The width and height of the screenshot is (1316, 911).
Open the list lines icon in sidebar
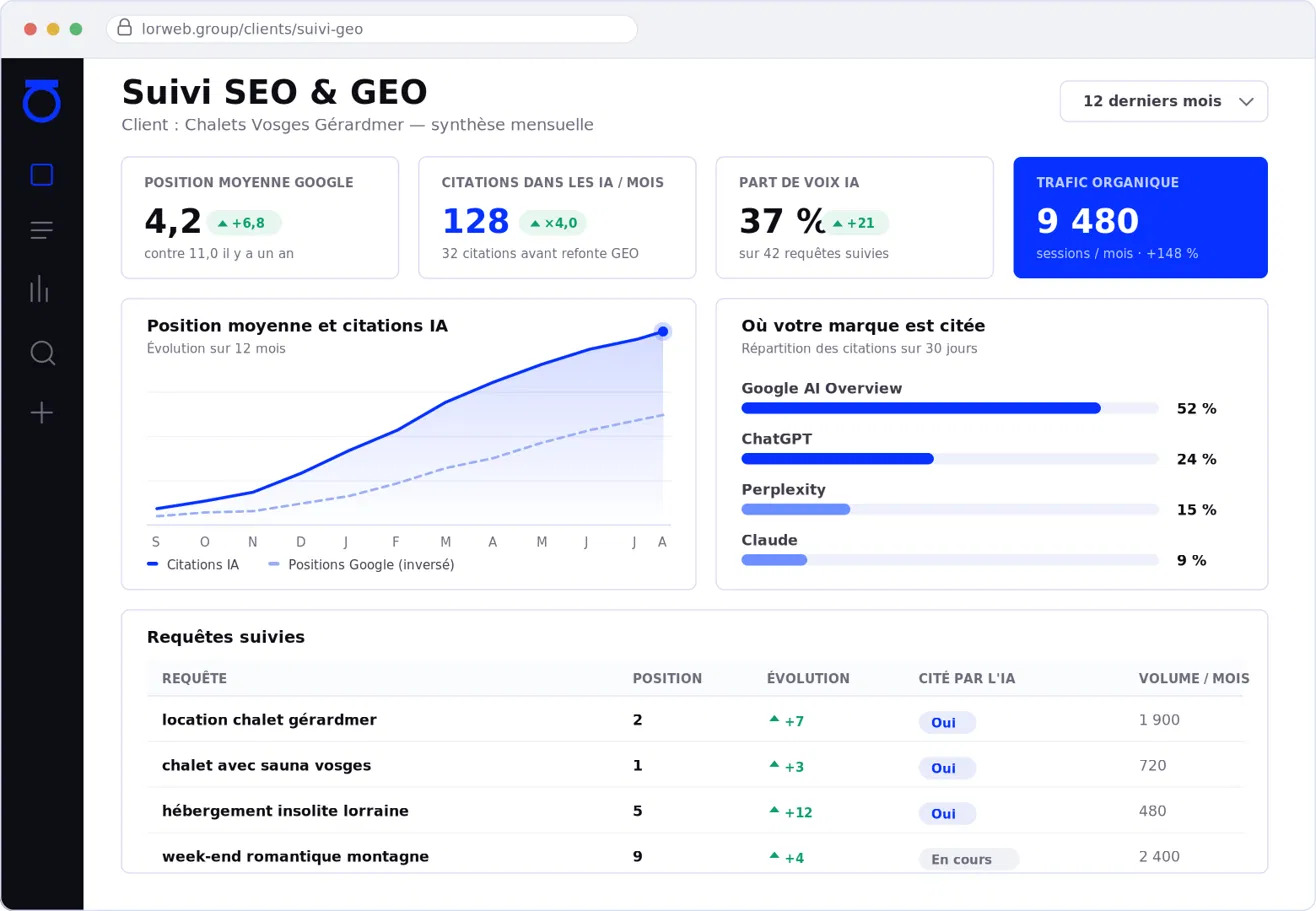click(42, 231)
